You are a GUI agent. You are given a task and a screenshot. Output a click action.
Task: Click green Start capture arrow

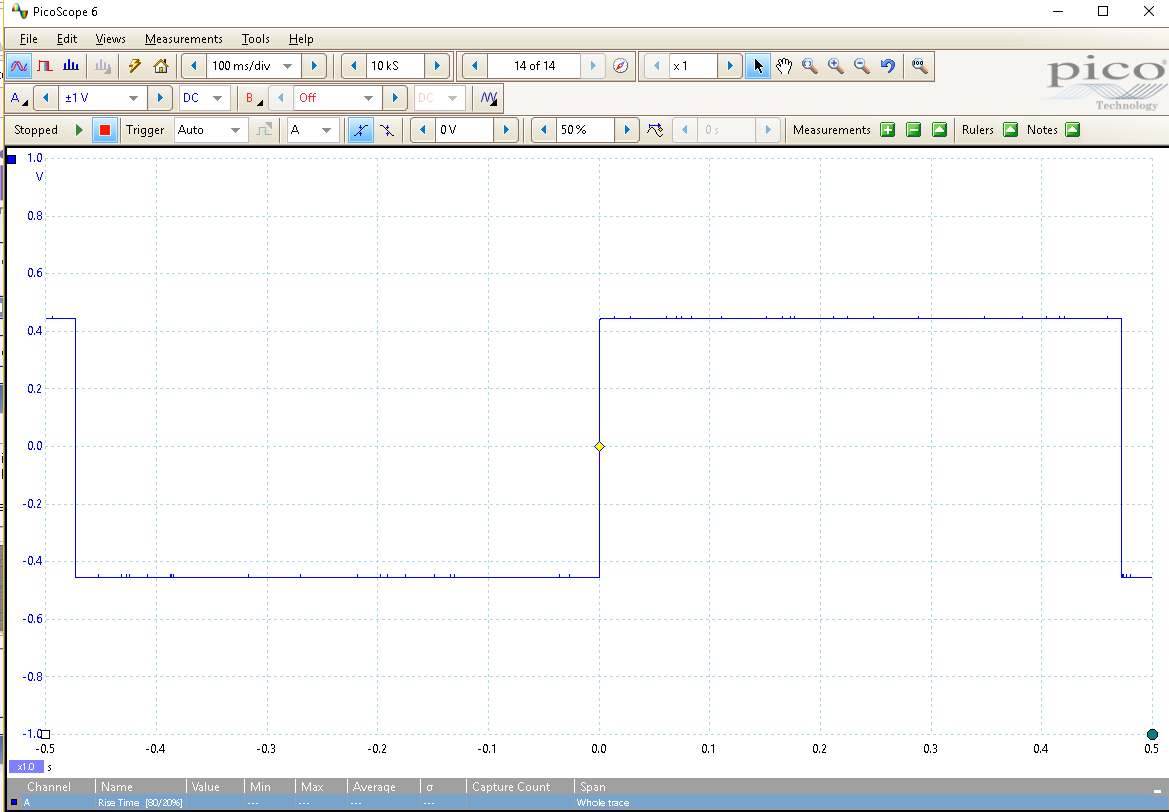coord(79,130)
